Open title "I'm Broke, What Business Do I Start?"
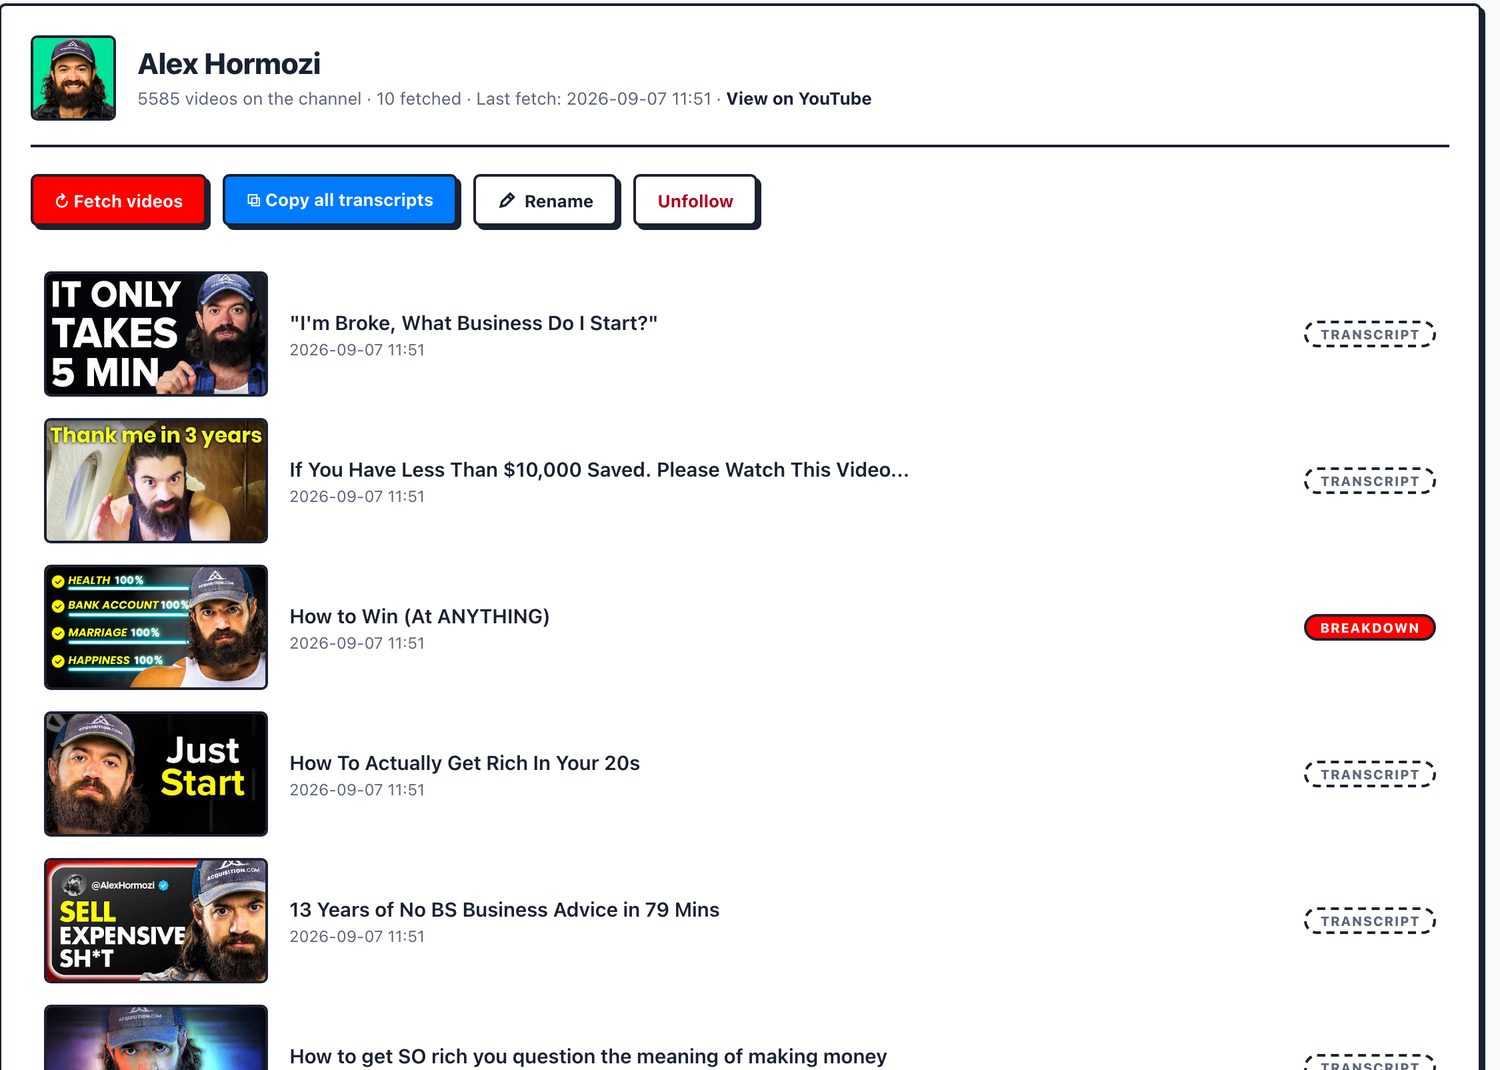Image resolution: width=1500 pixels, height=1070 pixels. (473, 323)
